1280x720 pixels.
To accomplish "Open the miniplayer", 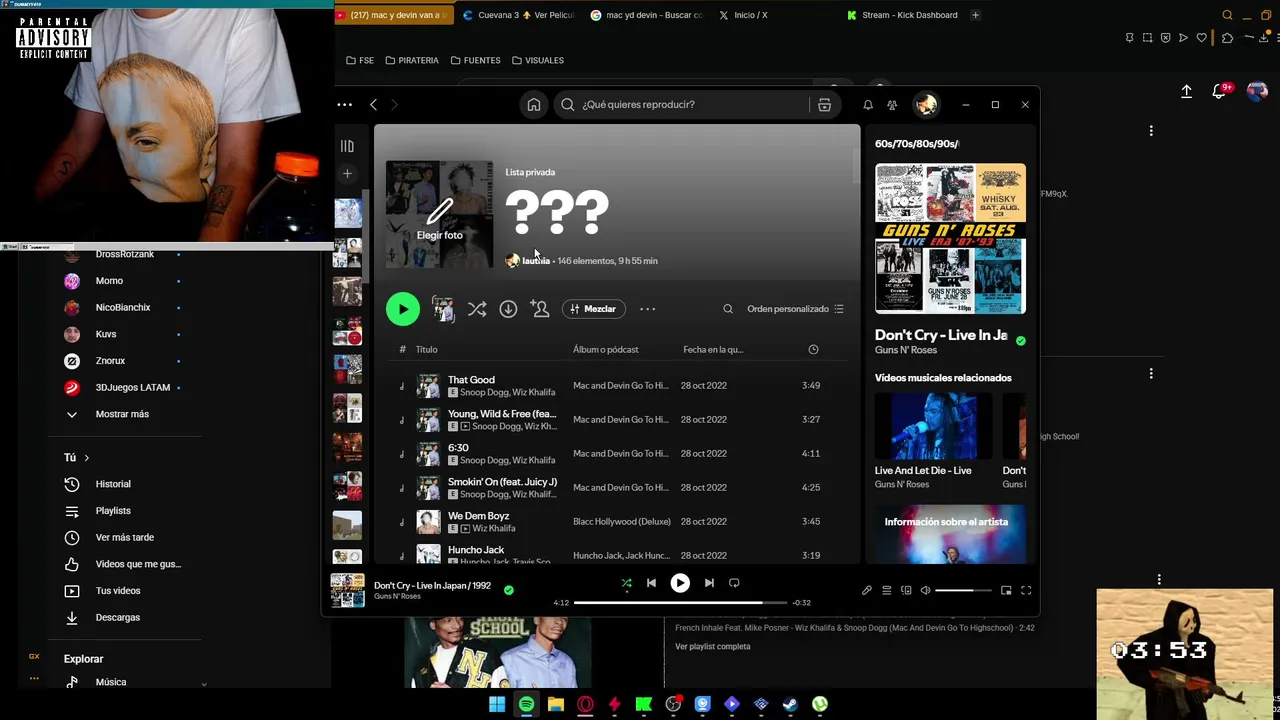I will tap(1006, 591).
